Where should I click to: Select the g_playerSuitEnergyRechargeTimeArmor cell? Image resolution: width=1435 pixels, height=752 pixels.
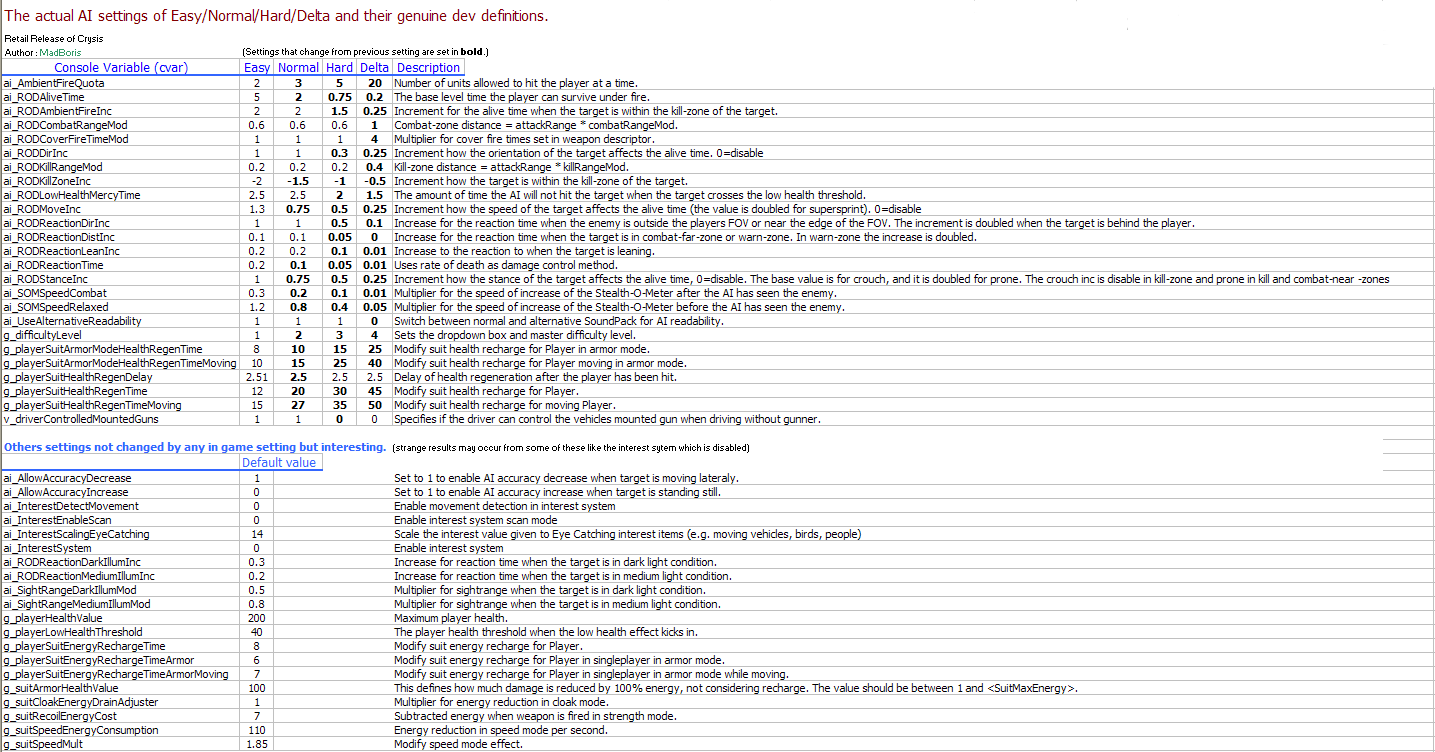pyautogui.click(x=121, y=660)
